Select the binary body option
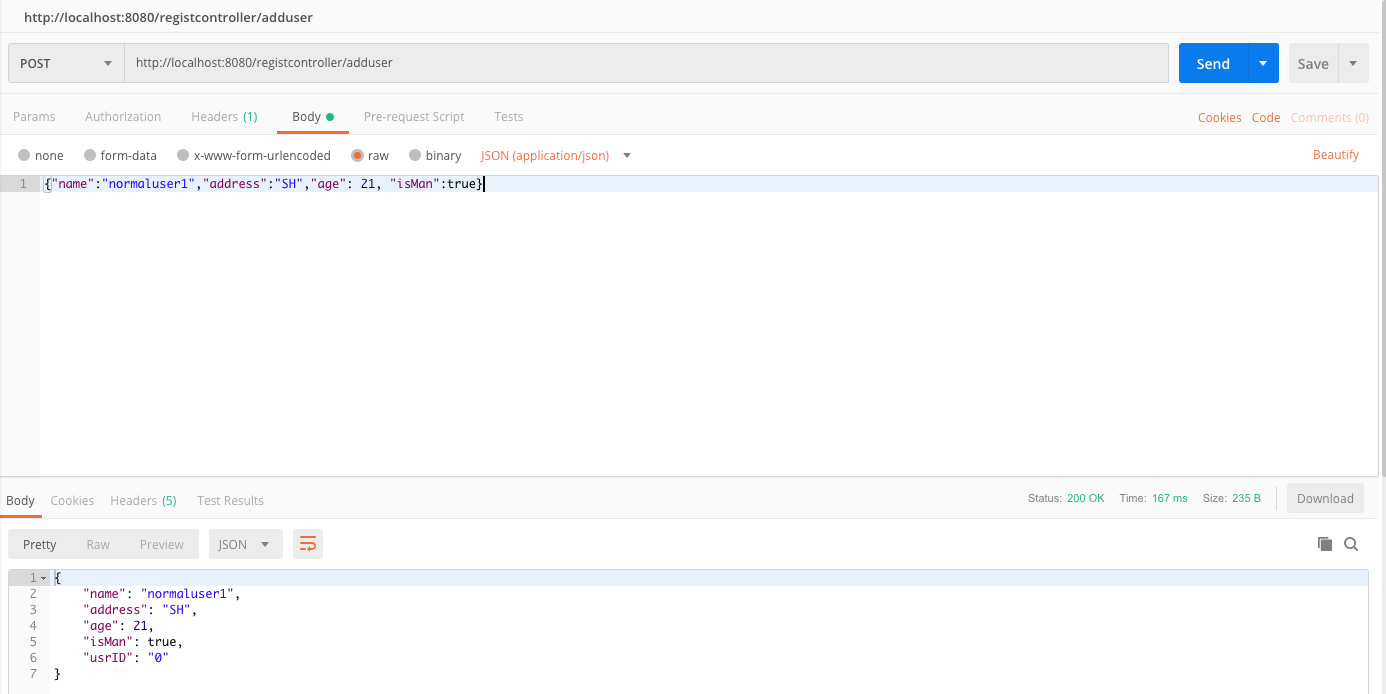Screen dimensions: 1386x694 tap(436, 156)
